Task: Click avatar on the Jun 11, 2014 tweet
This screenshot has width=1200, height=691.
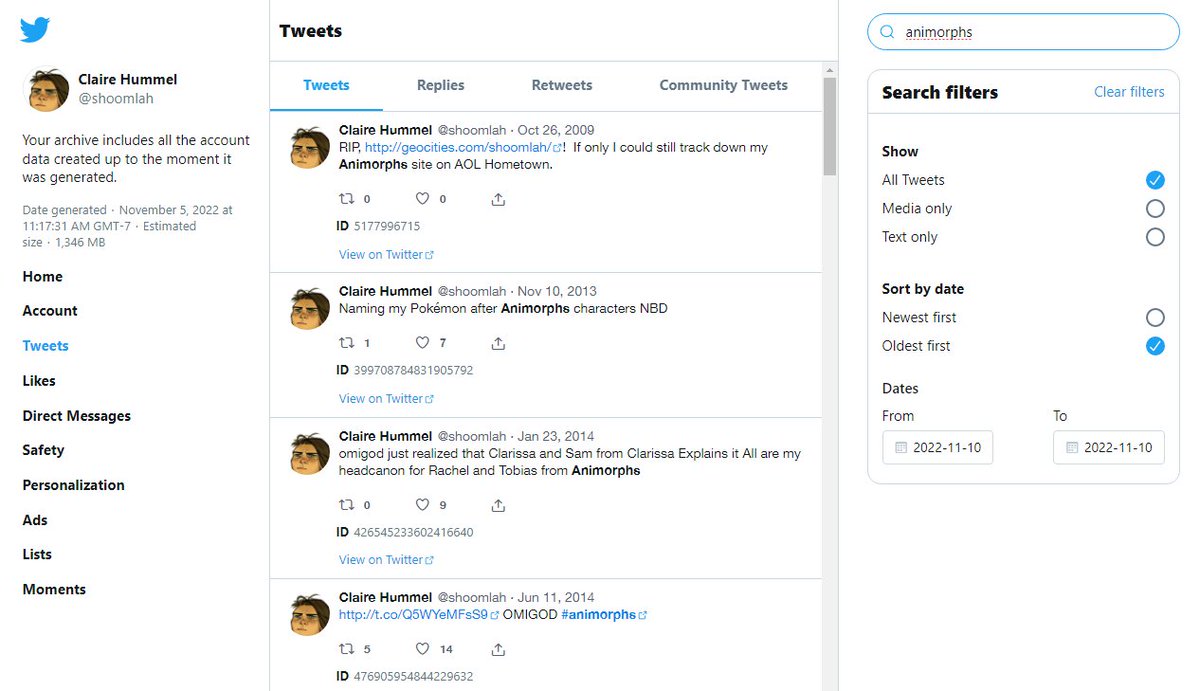Action: coord(310,615)
